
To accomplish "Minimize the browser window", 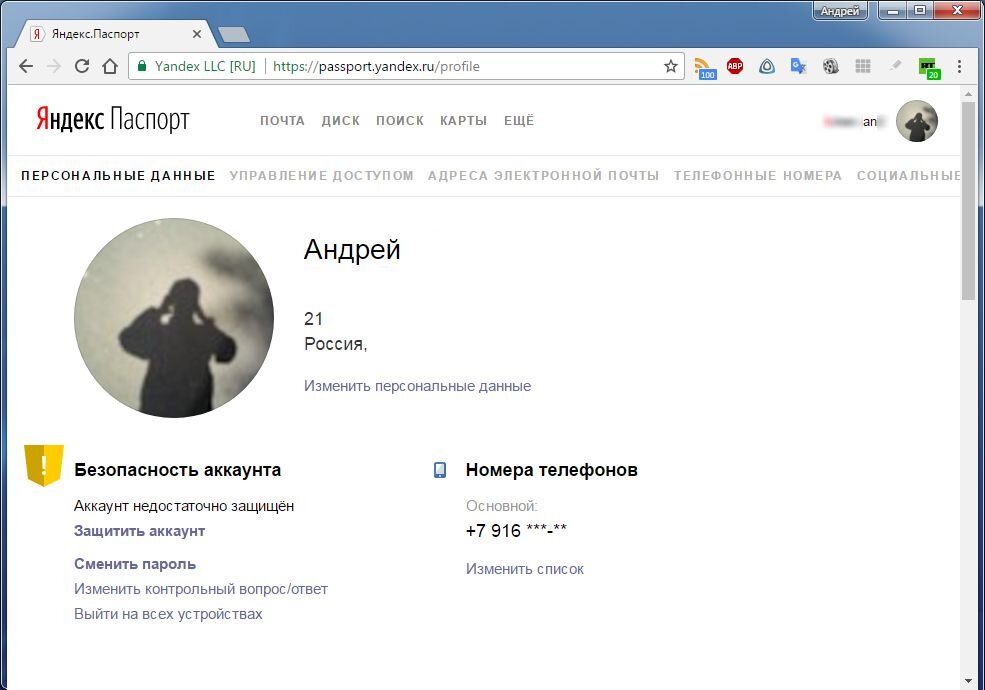I will tap(892, 11).
